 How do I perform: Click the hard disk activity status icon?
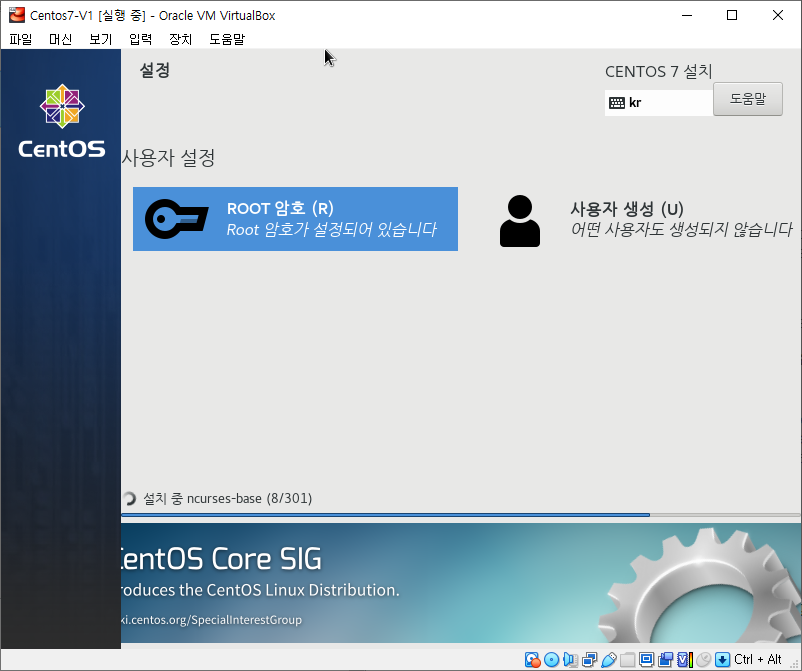click(532, 660)
